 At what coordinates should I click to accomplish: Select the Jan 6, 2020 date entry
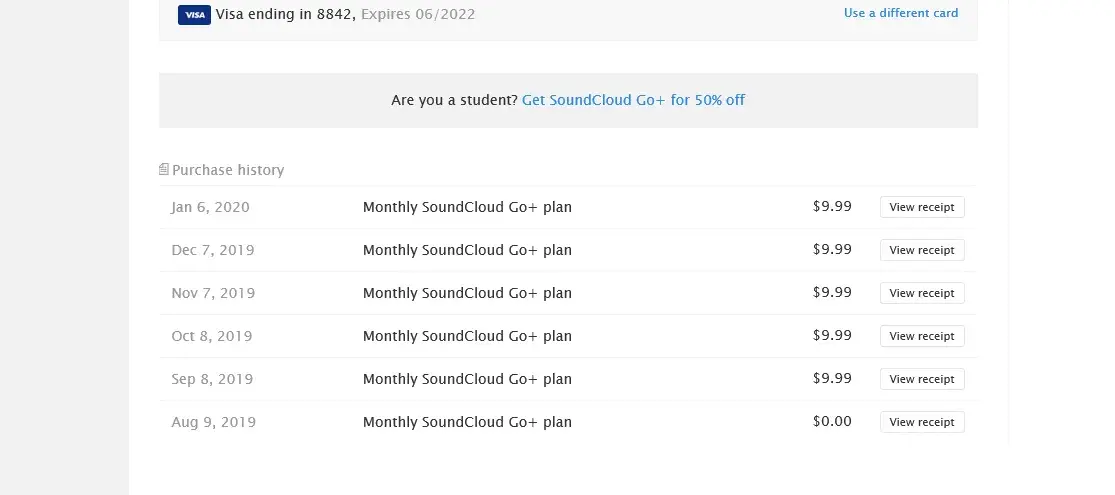(x=210, y=207)
